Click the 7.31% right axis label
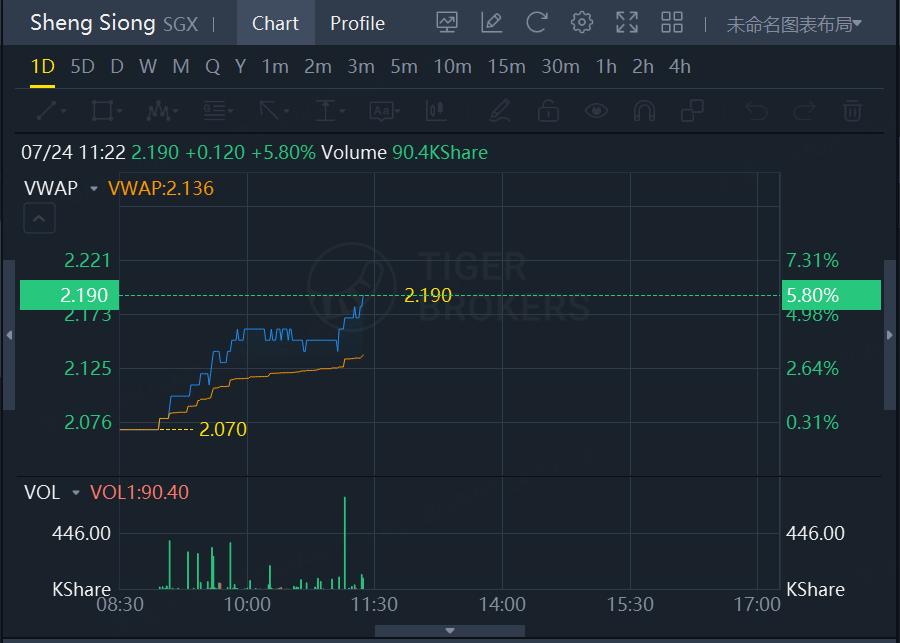The image size is (900, 643). pyautogui.click(x=812, y=261)
